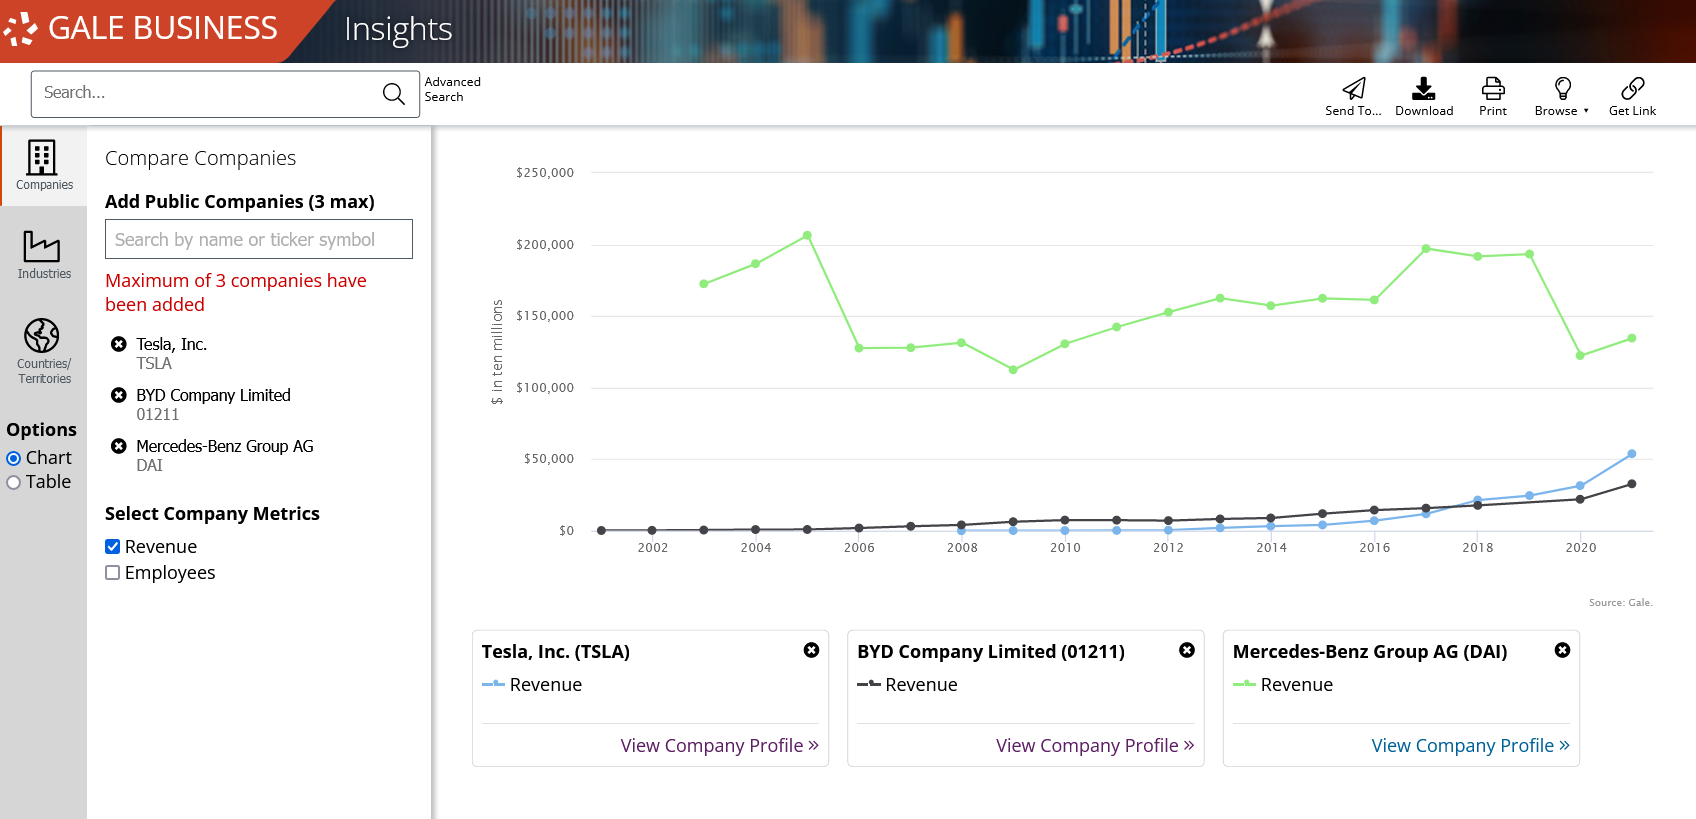Image resolution: width=1696 pixels, height=819 pixels.
Task: Select the Table radio option
Action: 14,483
